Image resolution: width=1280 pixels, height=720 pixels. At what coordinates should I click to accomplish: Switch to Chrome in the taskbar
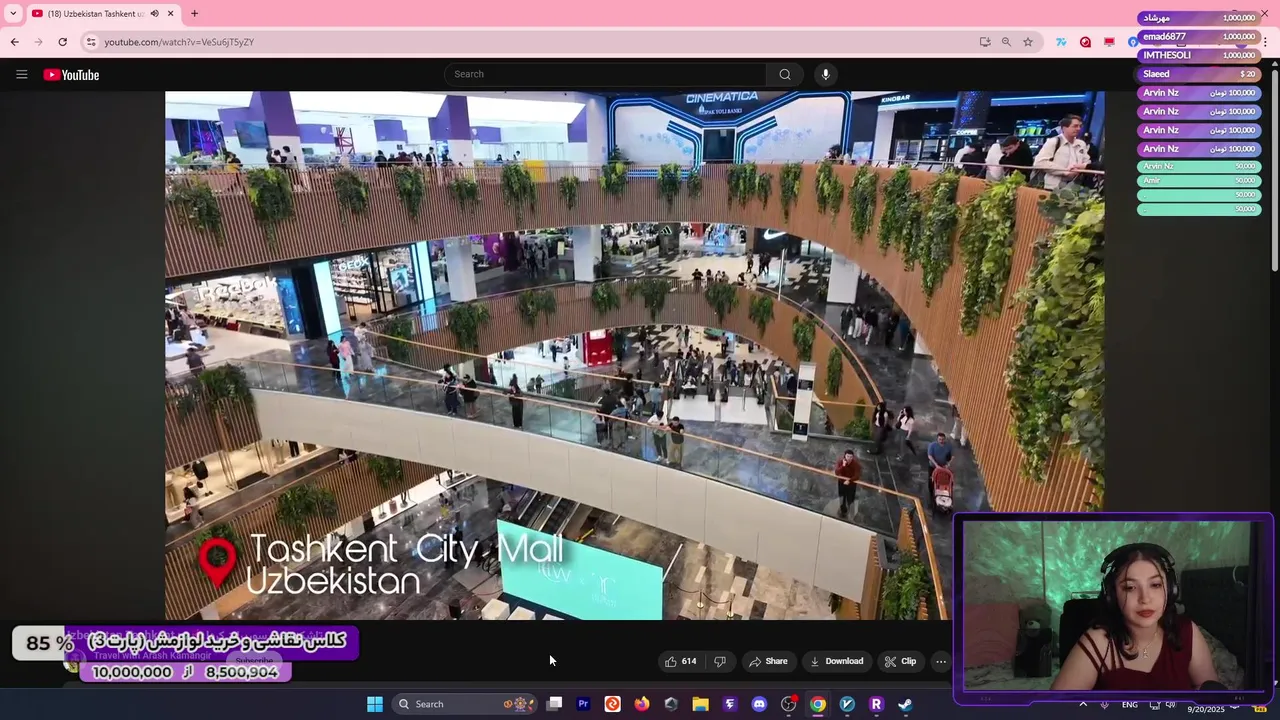pos(818,704)
